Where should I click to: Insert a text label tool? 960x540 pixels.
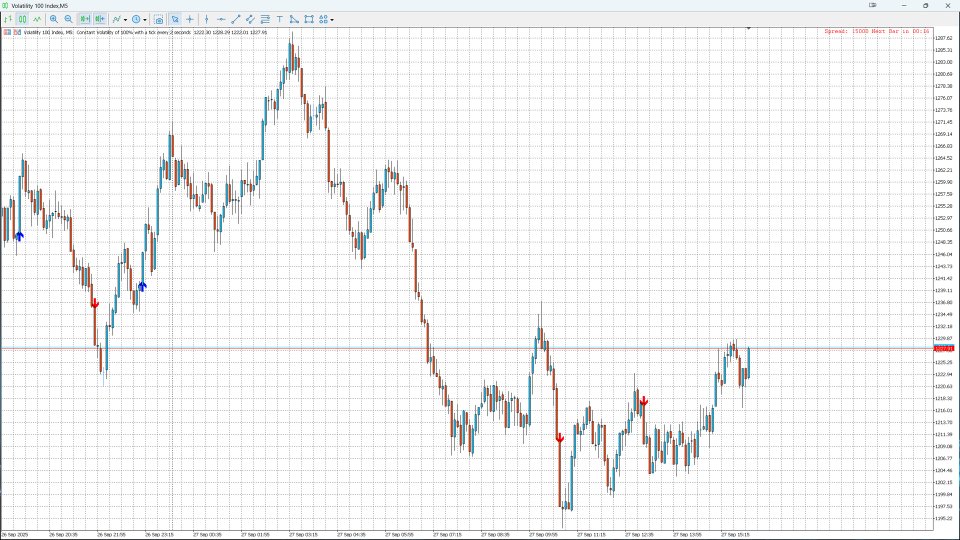click(280, 19)
